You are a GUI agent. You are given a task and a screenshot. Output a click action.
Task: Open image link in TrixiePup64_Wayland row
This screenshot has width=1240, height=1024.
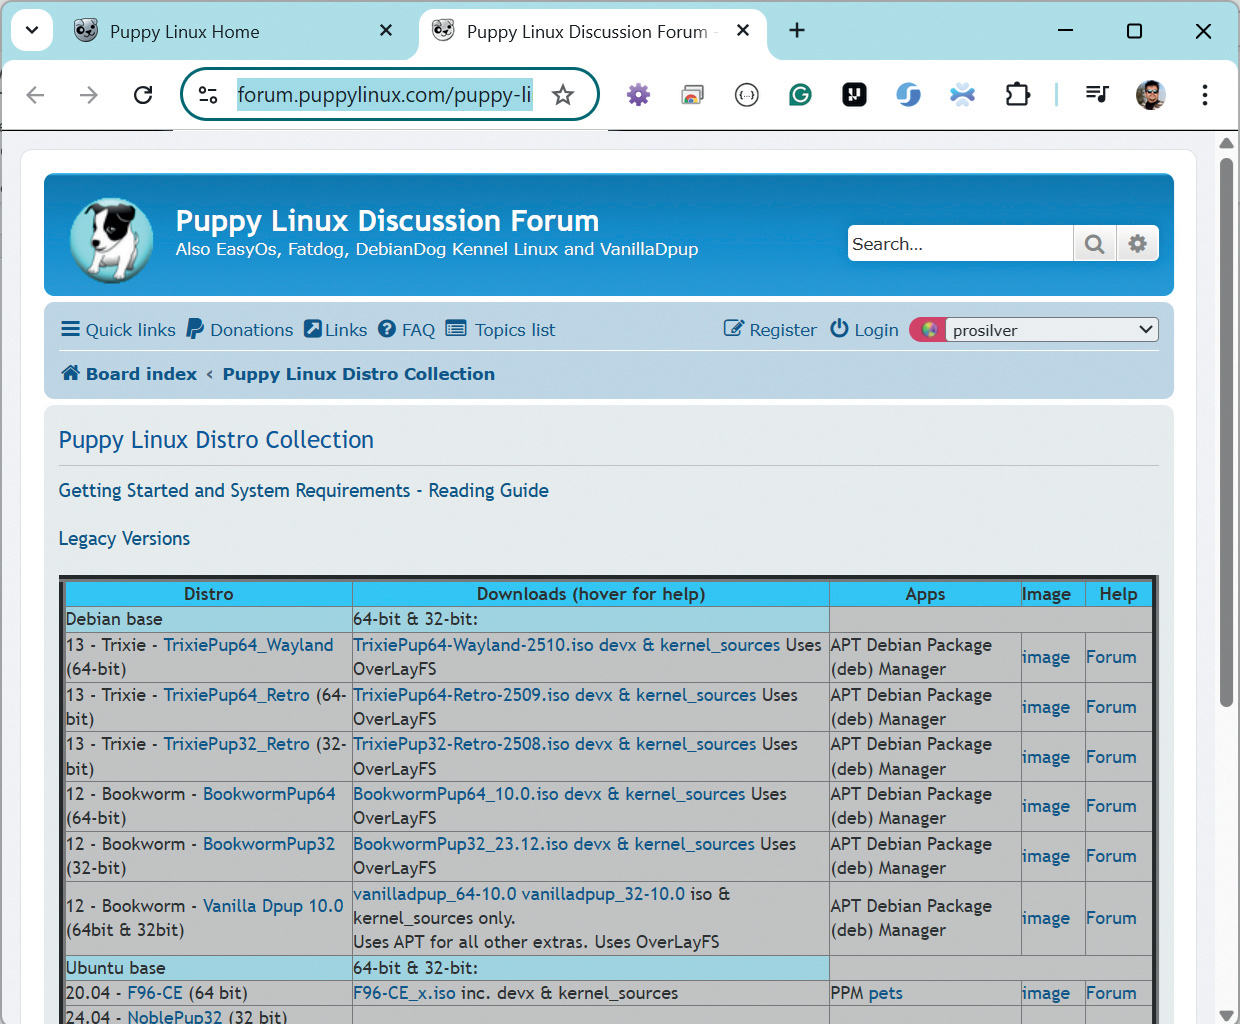(x=1046, y=657)
